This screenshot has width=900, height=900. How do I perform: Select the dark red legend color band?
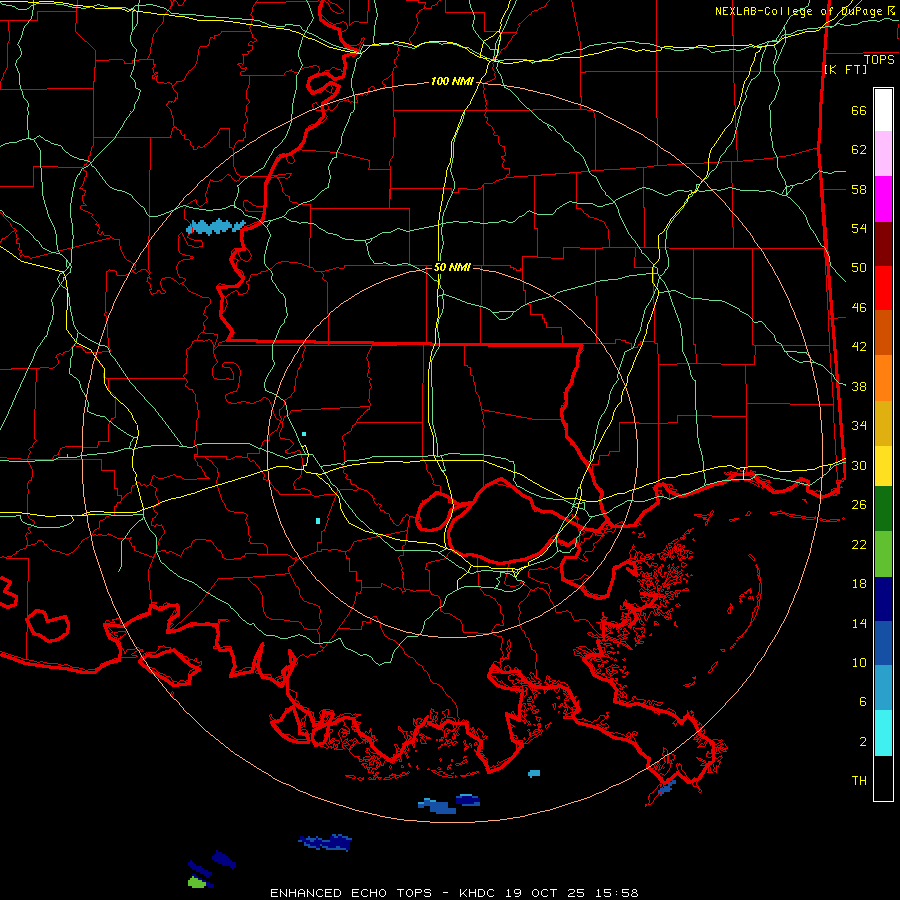coord(883,244)
